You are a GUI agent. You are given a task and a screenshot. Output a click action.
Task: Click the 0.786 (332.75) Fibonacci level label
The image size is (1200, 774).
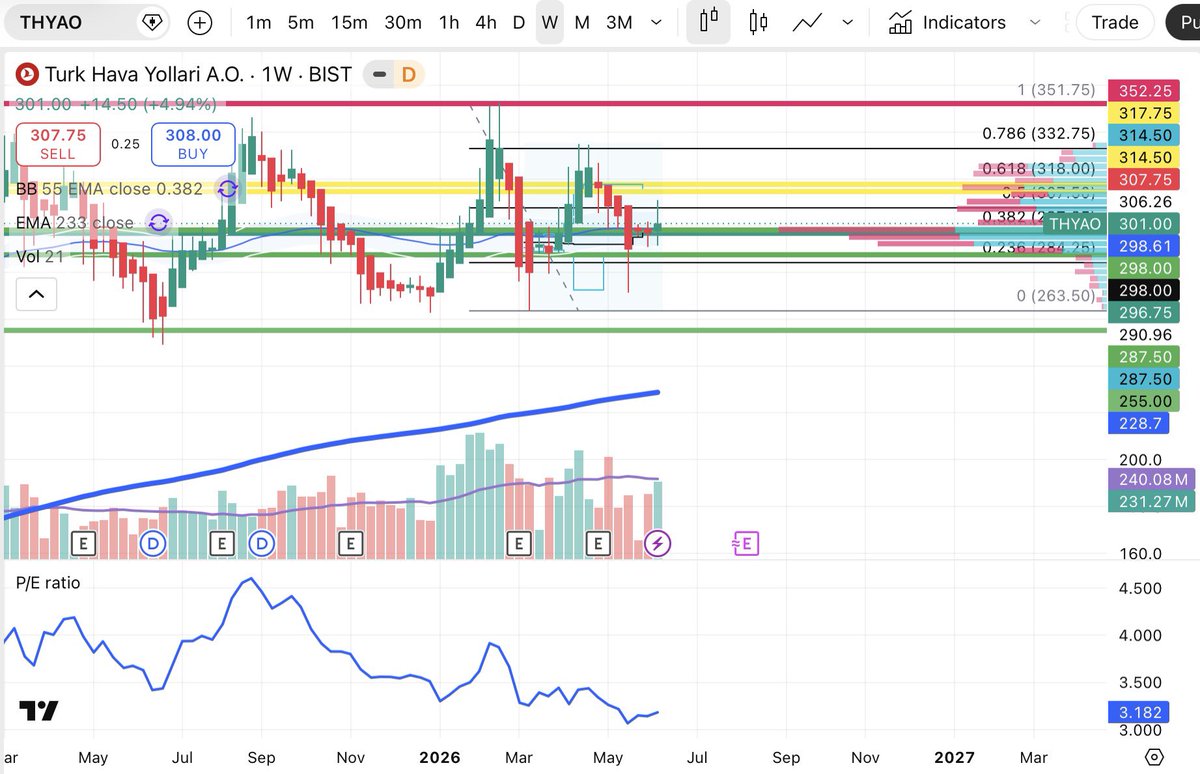click(x=1038, y=133)
